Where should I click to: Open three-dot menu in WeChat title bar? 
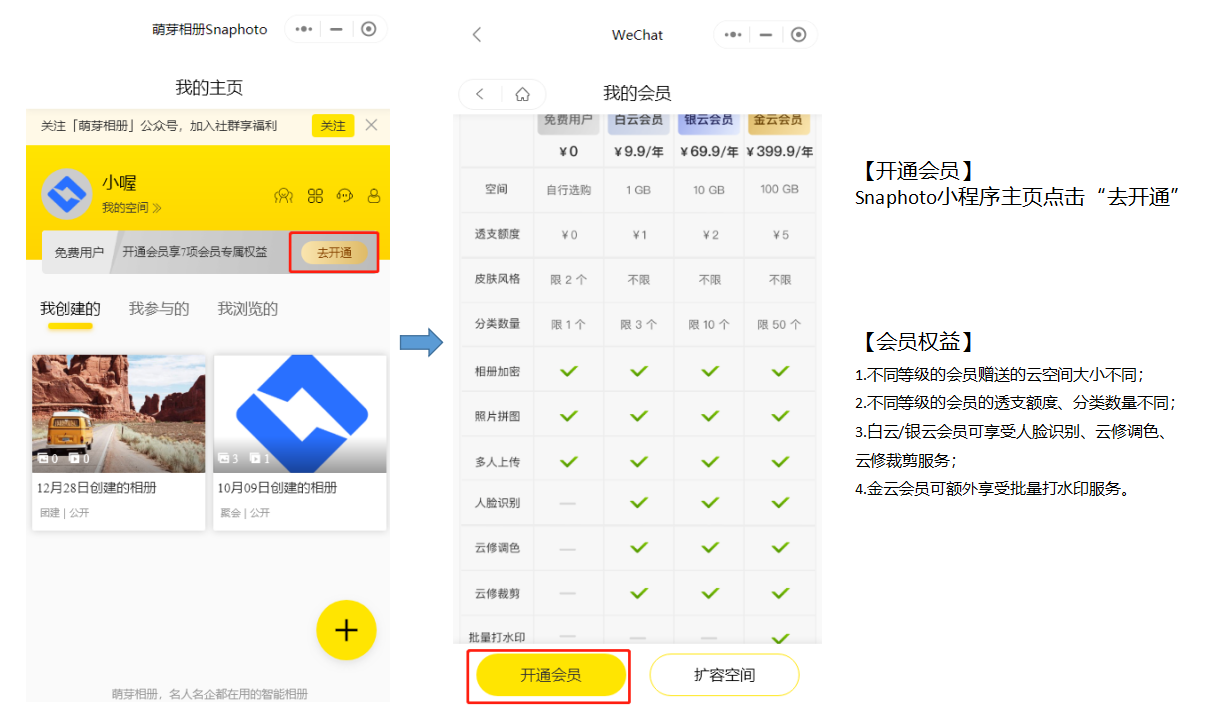coord(734,34)
